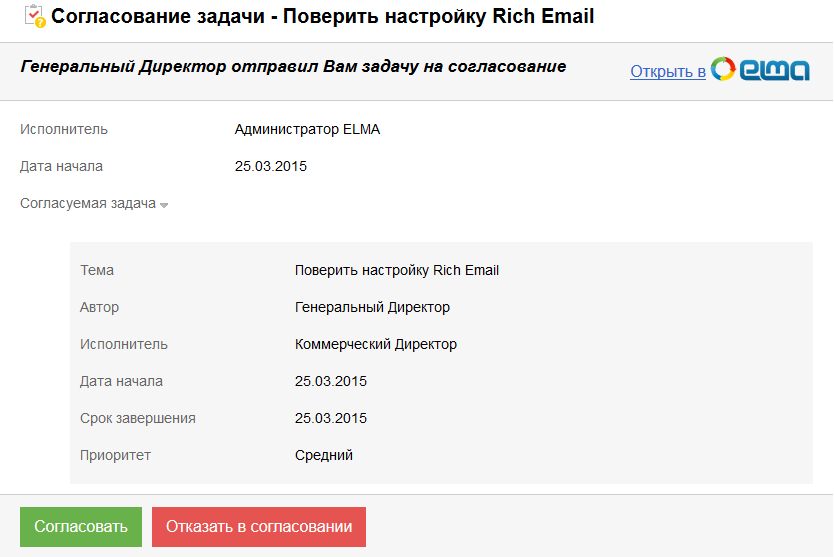Click the "Поверить настройку Rich Email" subject value
This screenshot has height=557, width=834.
(x=397, y=270)
